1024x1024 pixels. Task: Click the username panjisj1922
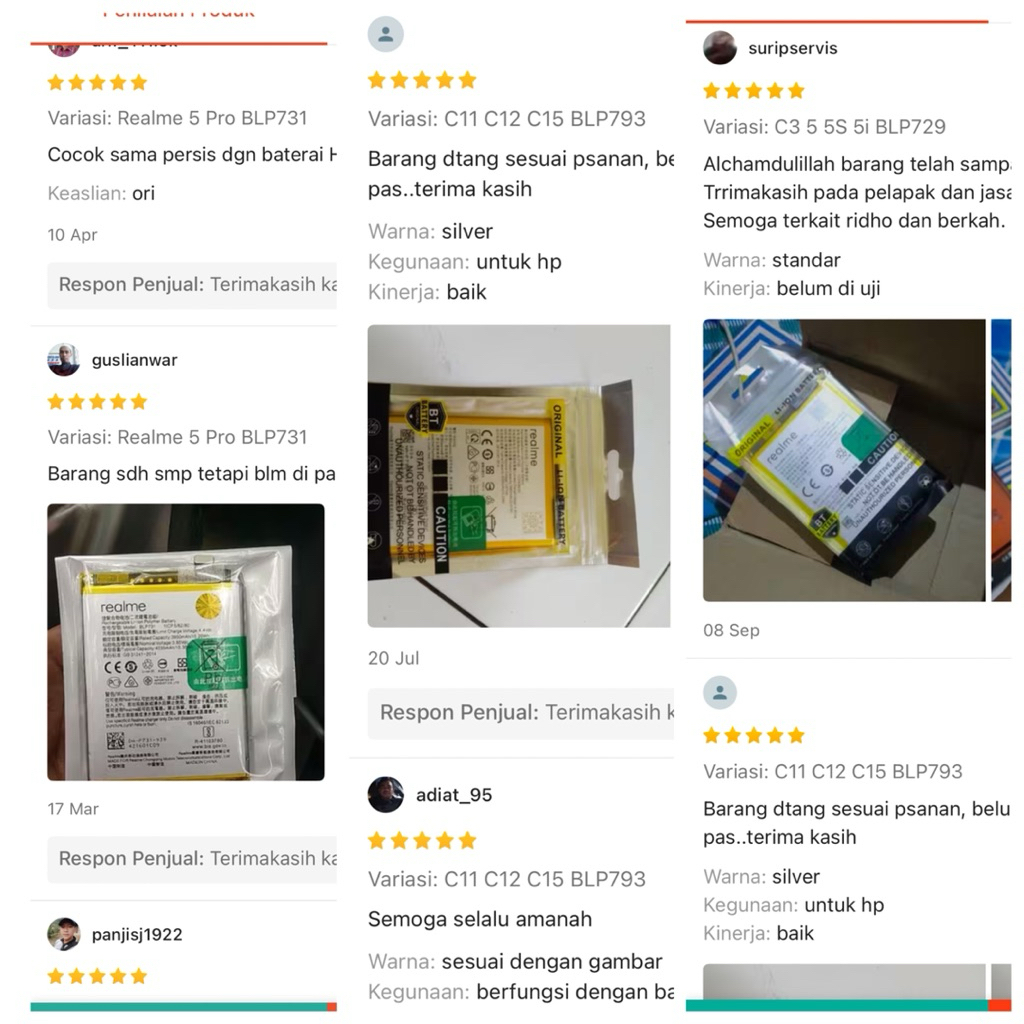(x=137, y=935)
